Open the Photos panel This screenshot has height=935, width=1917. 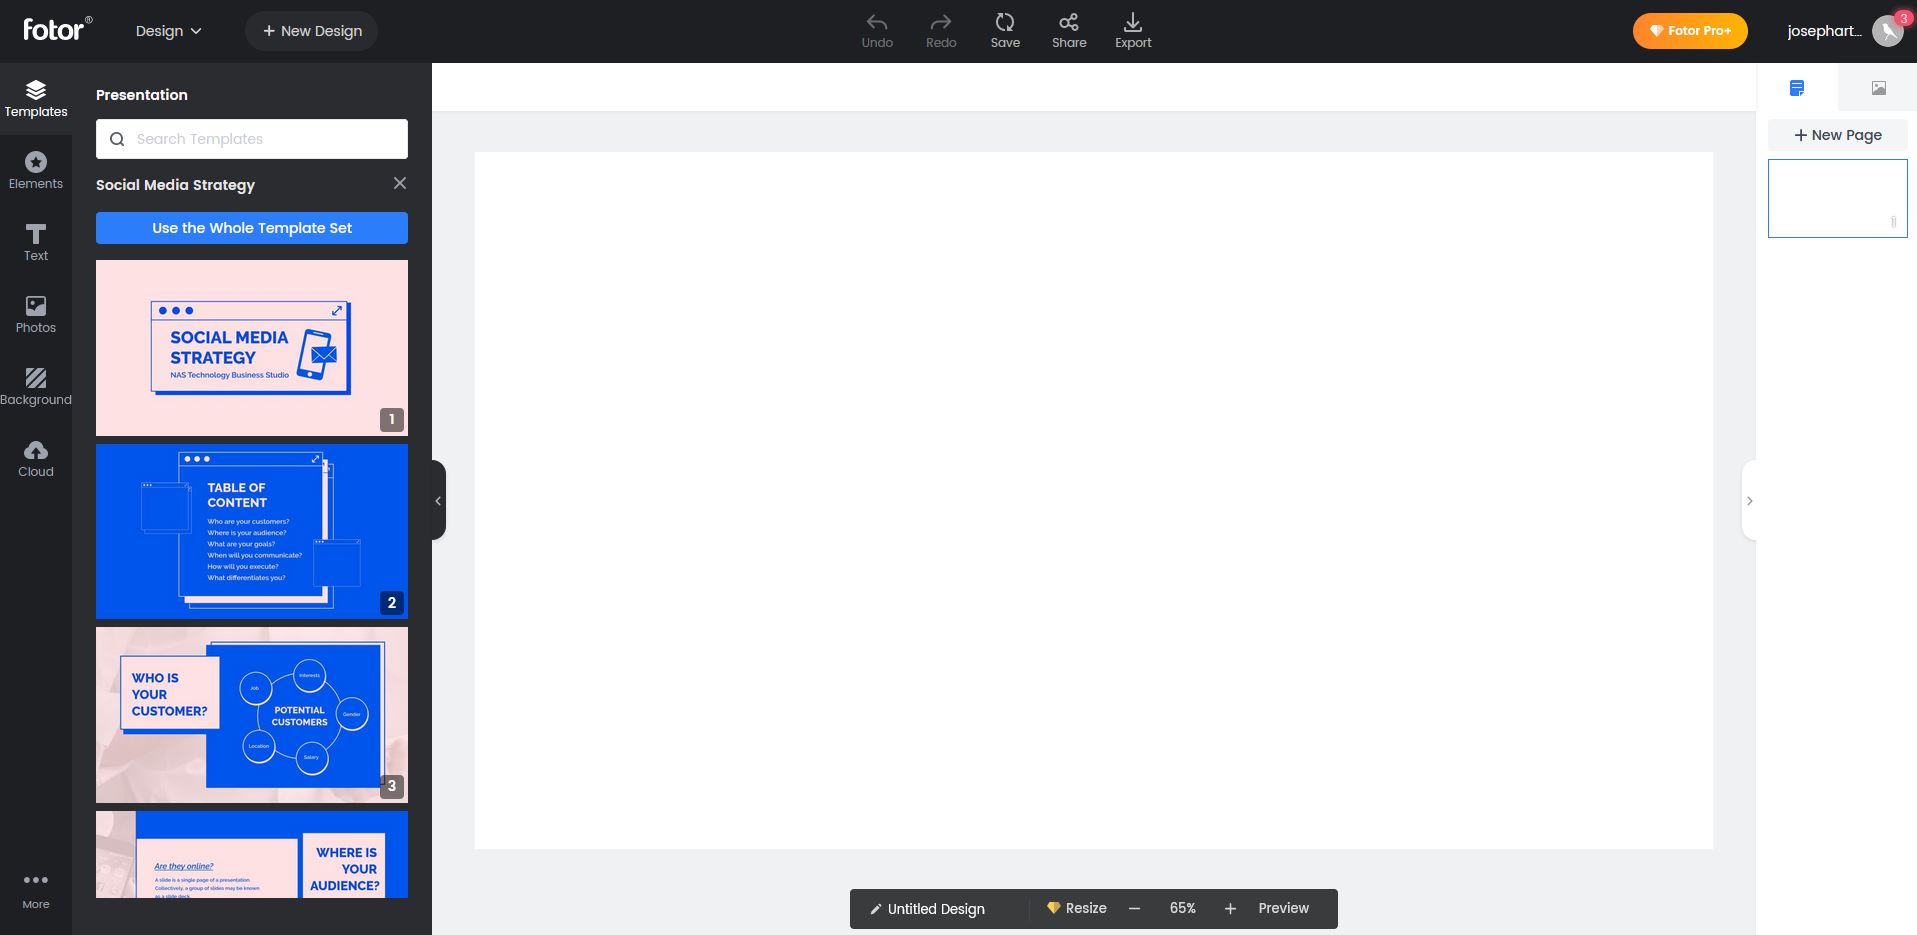(36, 314)
